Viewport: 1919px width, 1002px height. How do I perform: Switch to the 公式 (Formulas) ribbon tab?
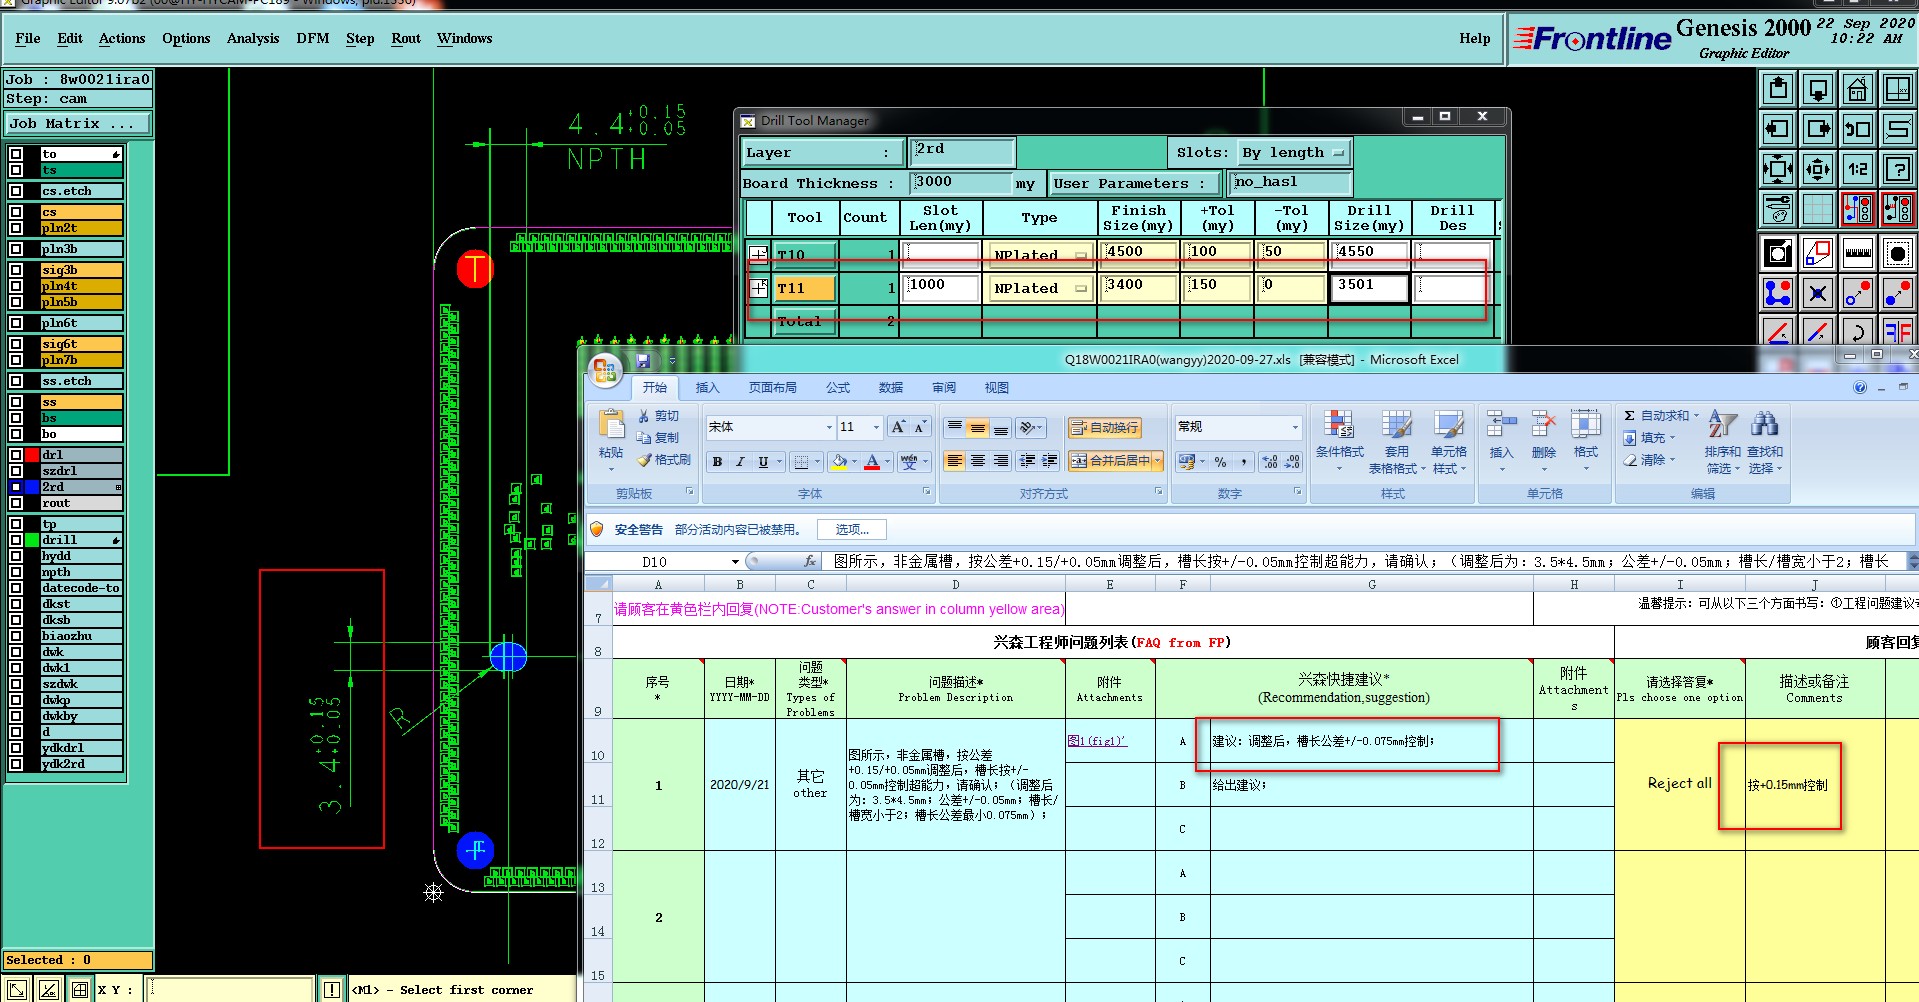(x=838, y=388)
